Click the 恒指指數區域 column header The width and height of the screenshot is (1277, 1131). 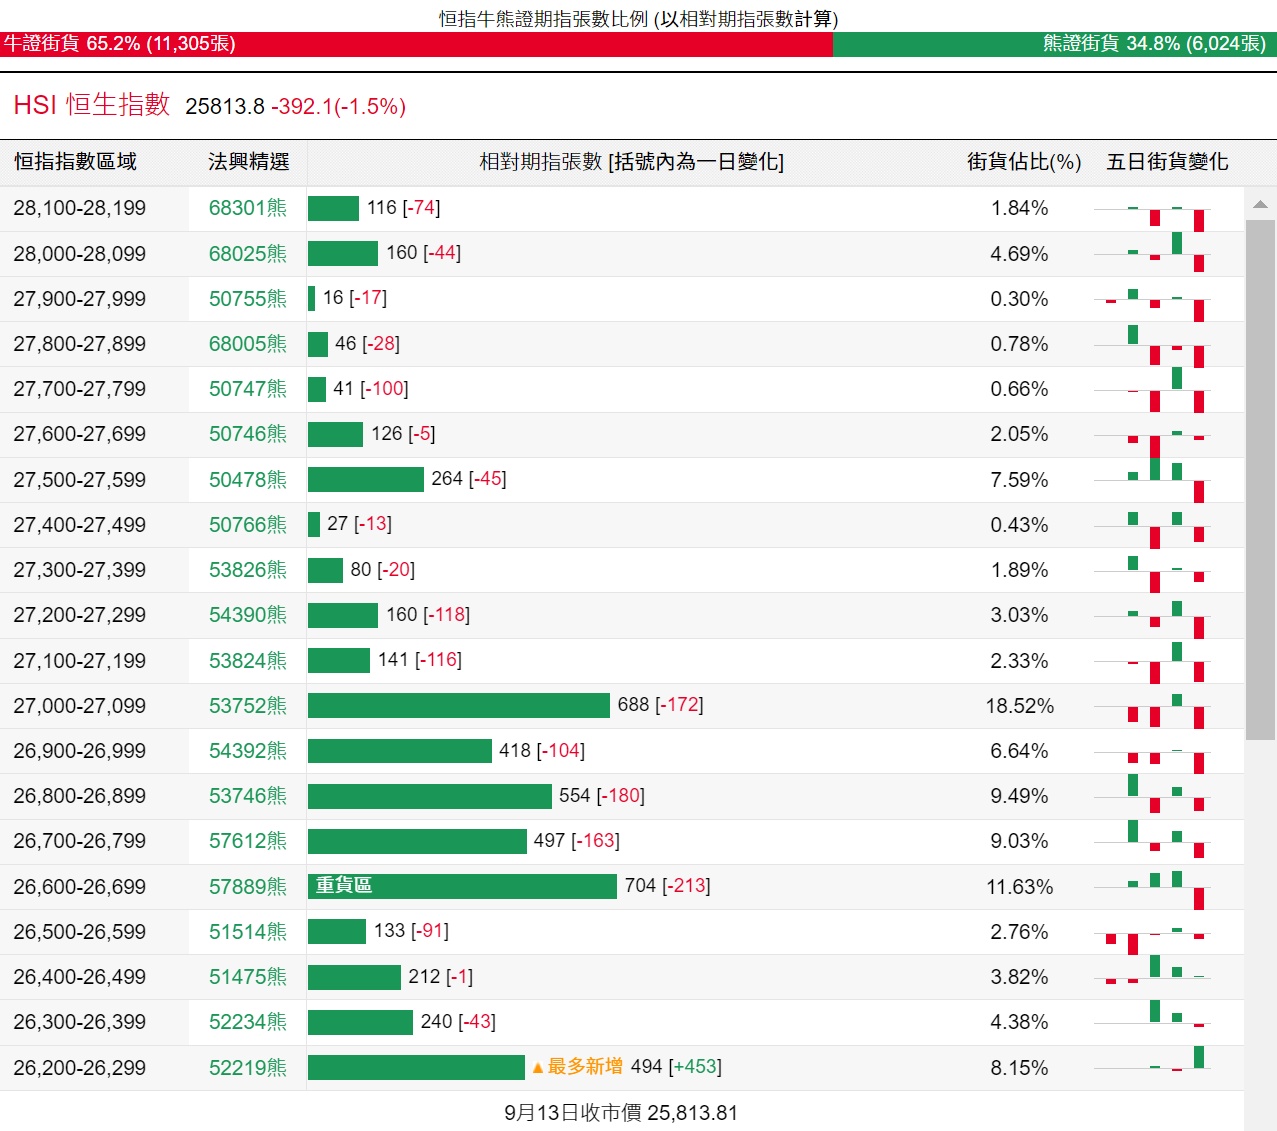tap(75, 162)
